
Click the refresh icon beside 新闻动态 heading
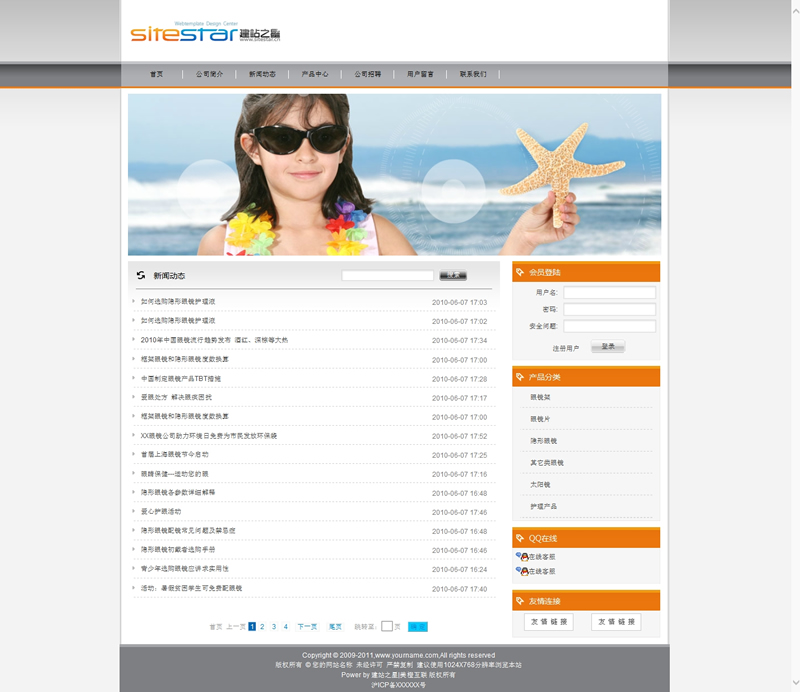[x=141, y=275]
